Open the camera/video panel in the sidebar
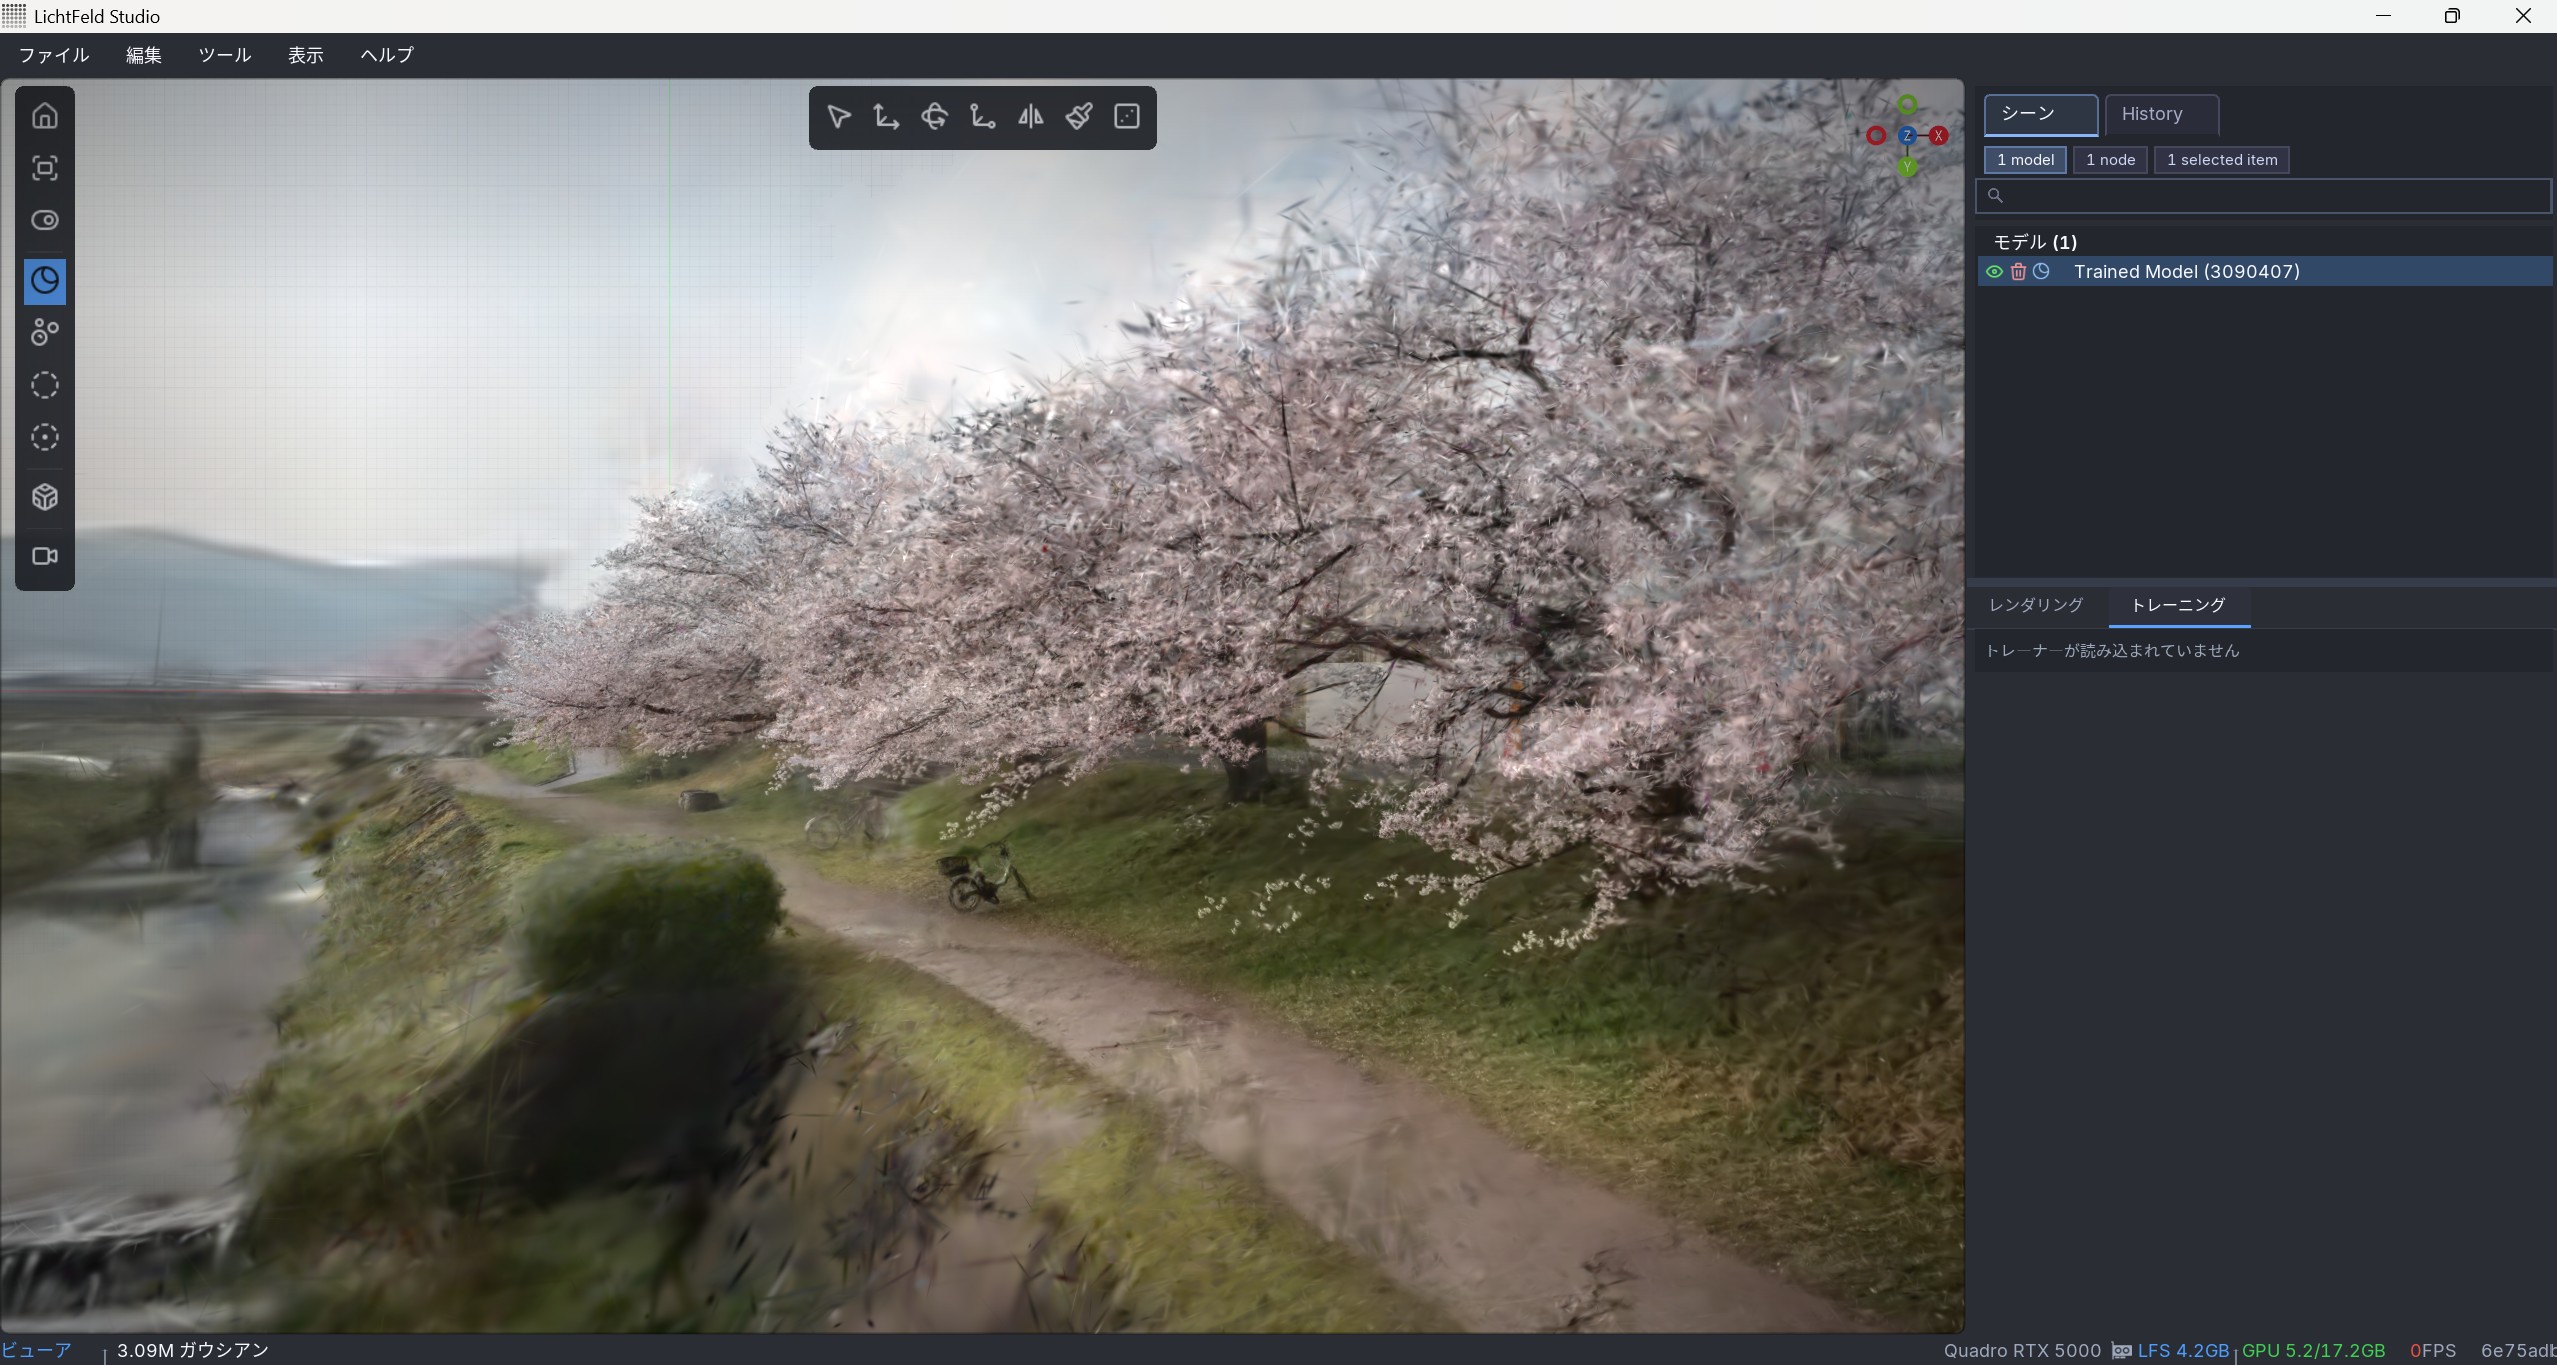Viewport: 2557px width, 1365px height. (x=45, y=556)
